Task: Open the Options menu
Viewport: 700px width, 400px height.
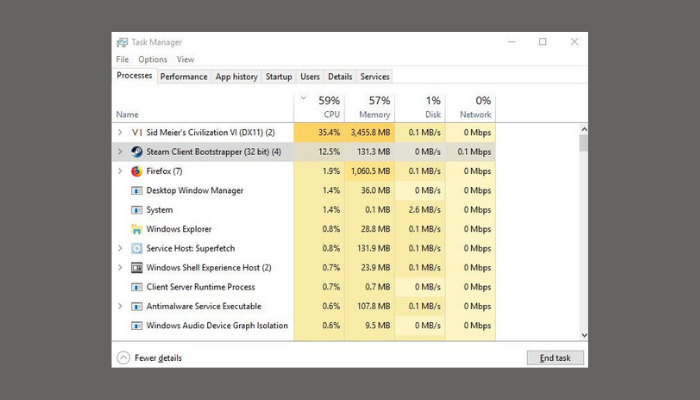Action: pos(153,59)
